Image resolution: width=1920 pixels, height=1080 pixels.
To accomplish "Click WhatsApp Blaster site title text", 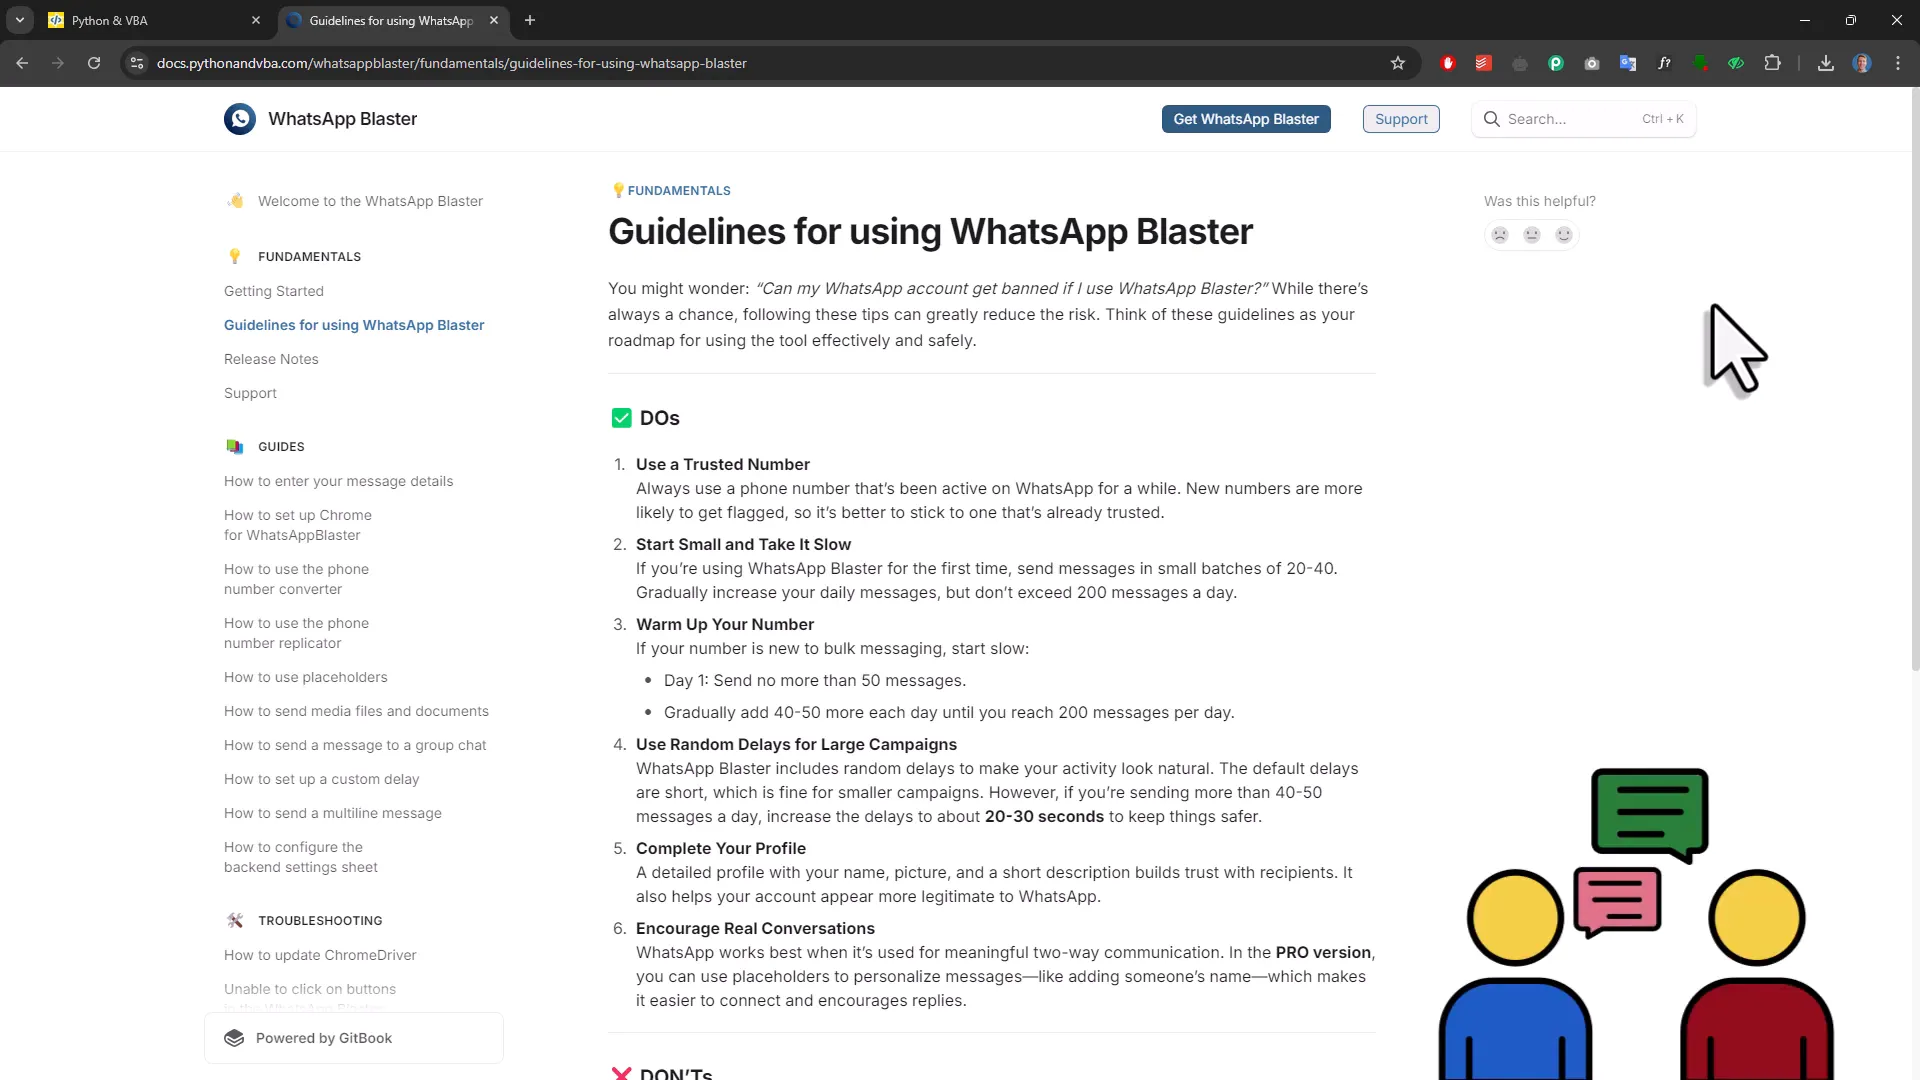I will coord(342,119).
